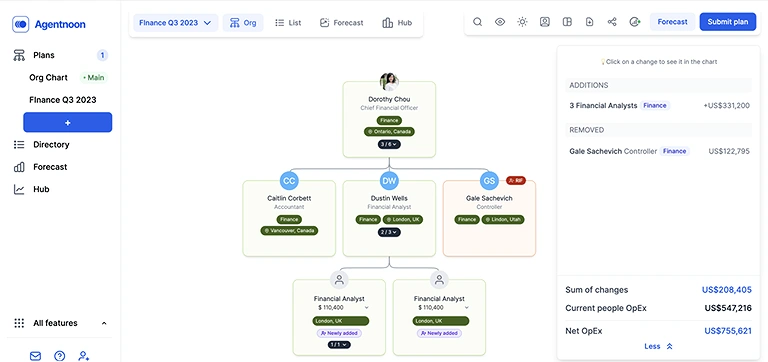Click the Lindon, Utah tag on Gale Sachevich

[x=503, y=219]
